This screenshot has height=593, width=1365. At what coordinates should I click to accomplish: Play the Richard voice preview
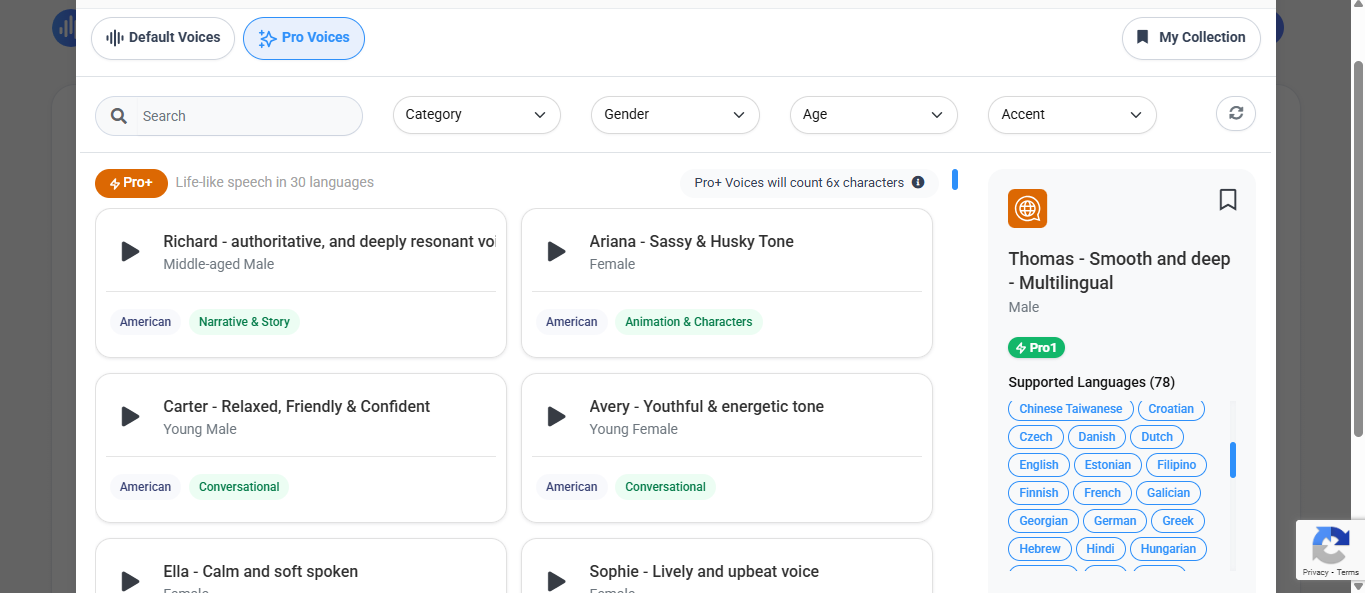pyautogui.click(x=130, y=252)
